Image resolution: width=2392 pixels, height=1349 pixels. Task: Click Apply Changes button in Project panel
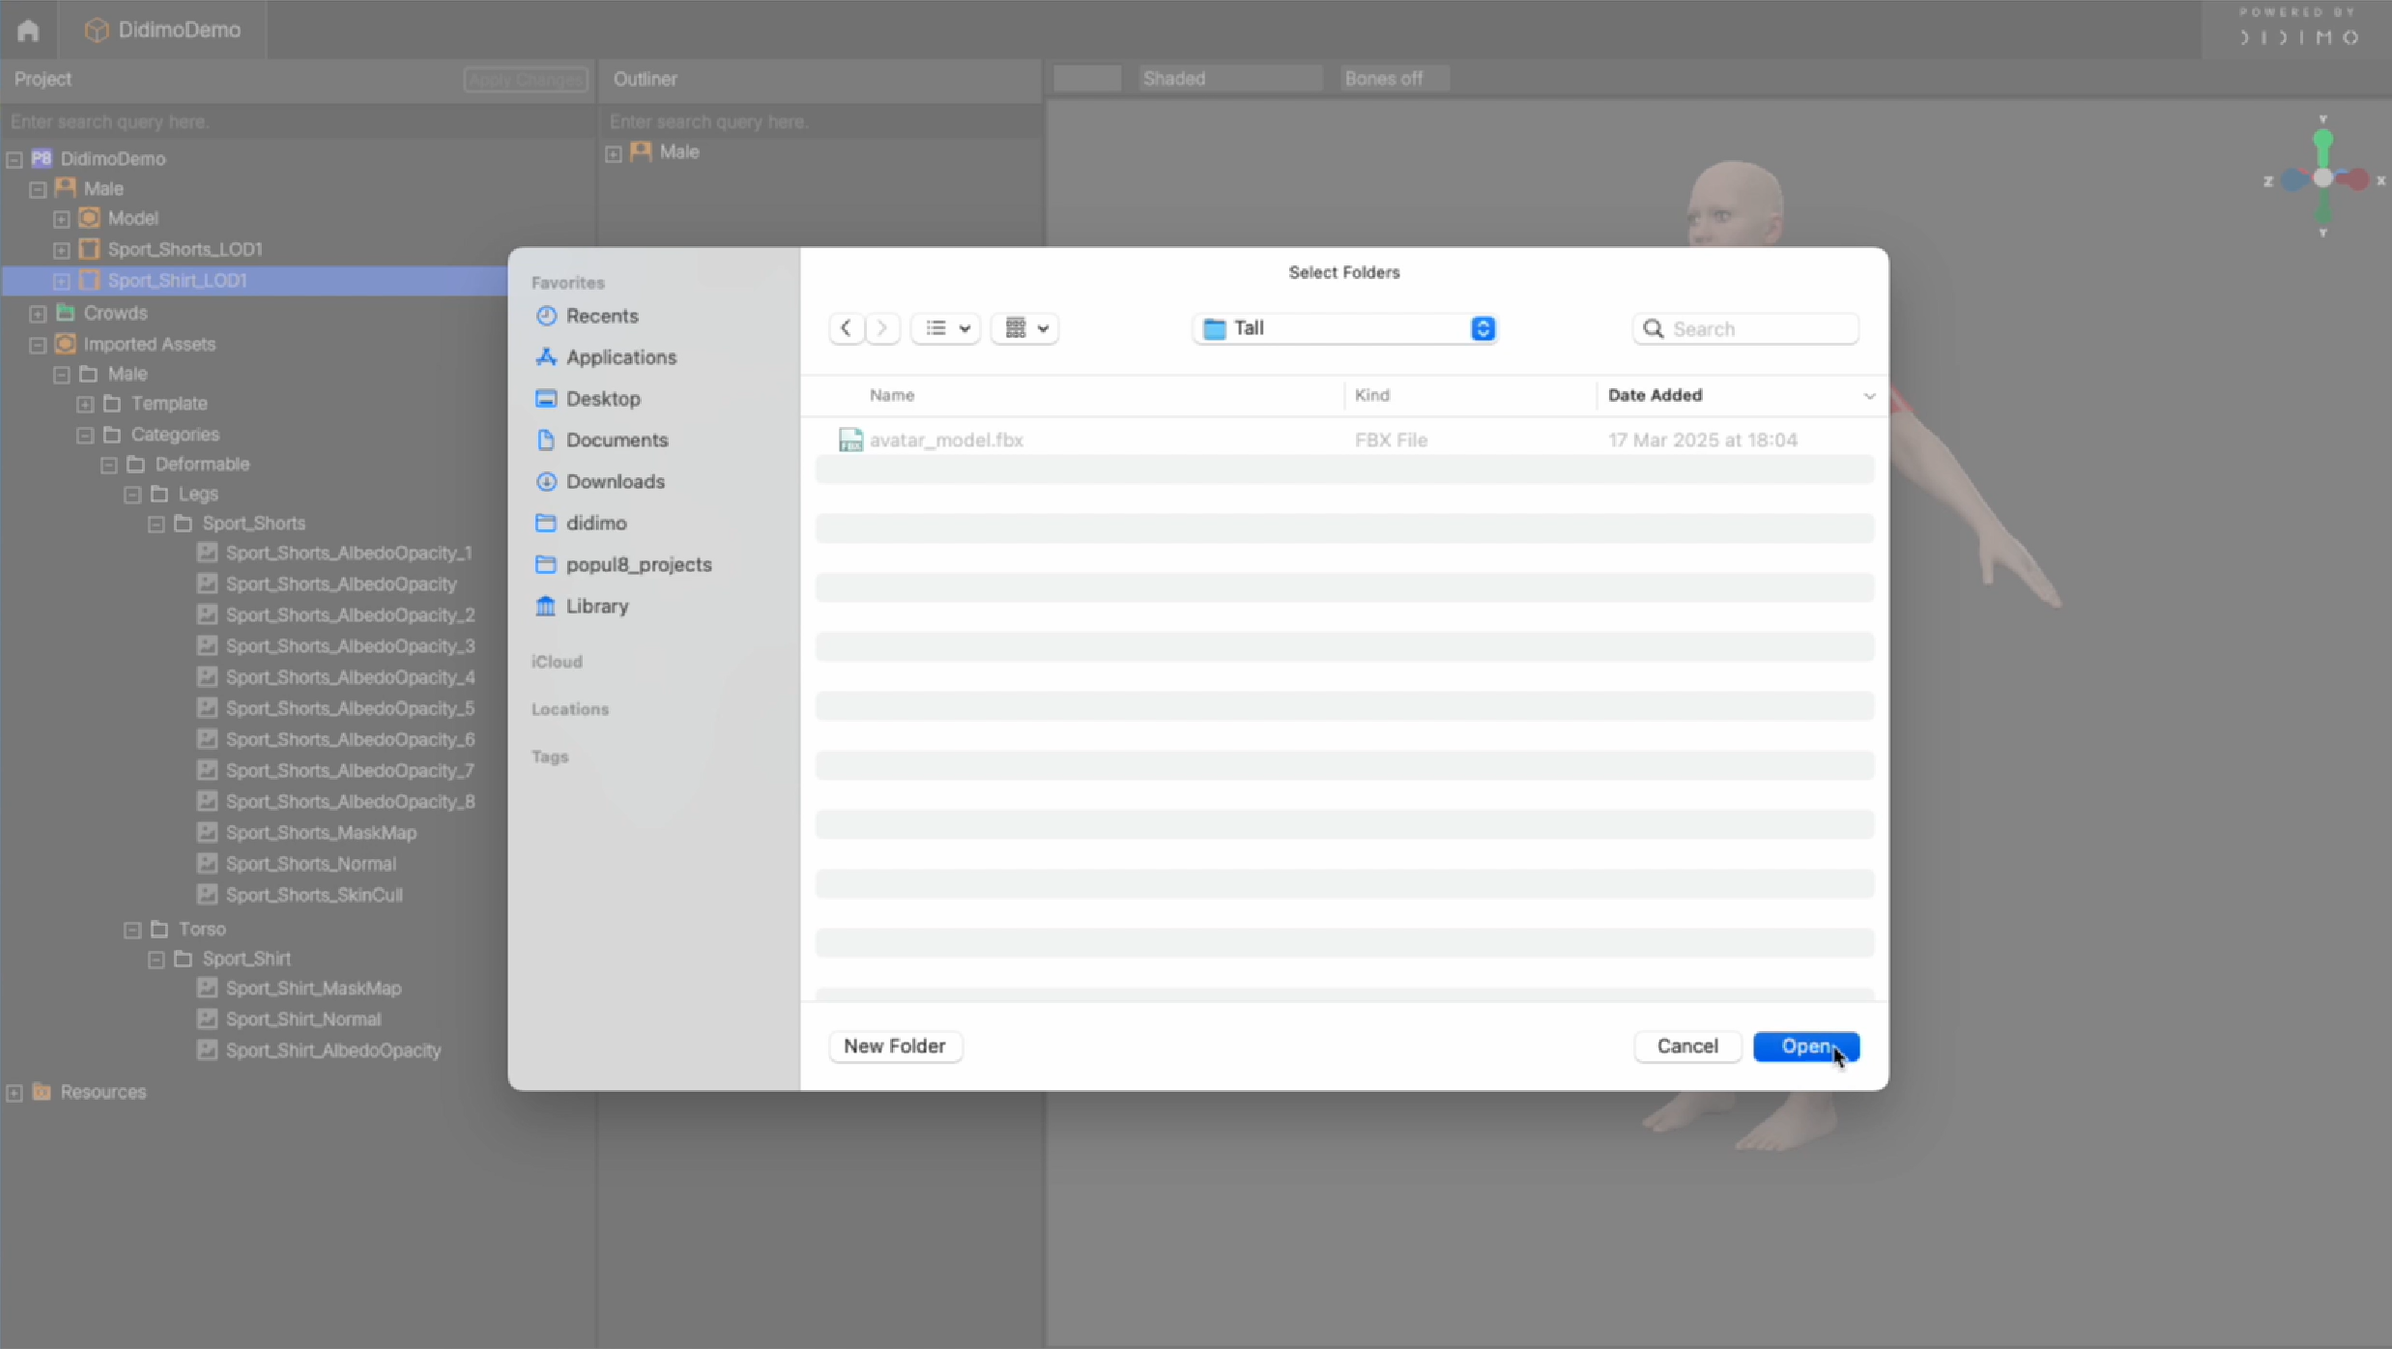click(x=526, y=80)
